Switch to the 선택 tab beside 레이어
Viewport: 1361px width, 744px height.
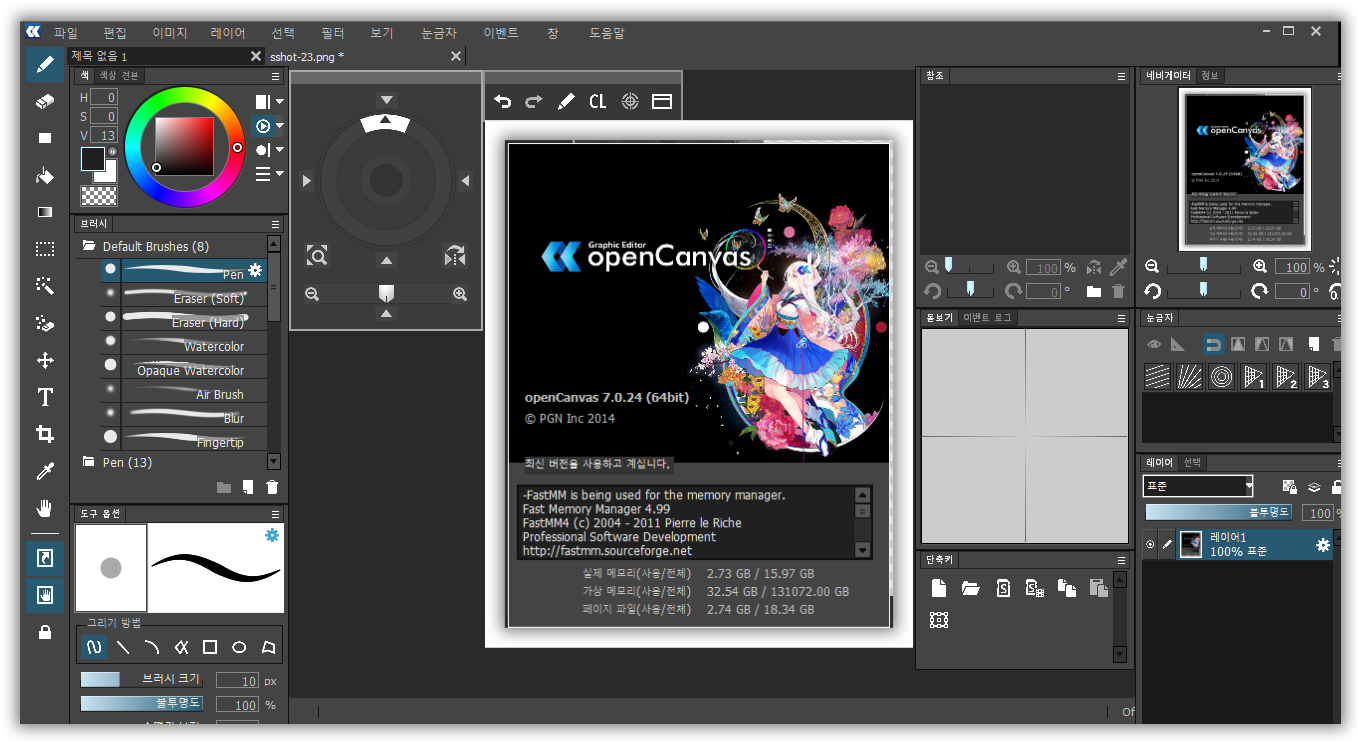pos(1192,463)
